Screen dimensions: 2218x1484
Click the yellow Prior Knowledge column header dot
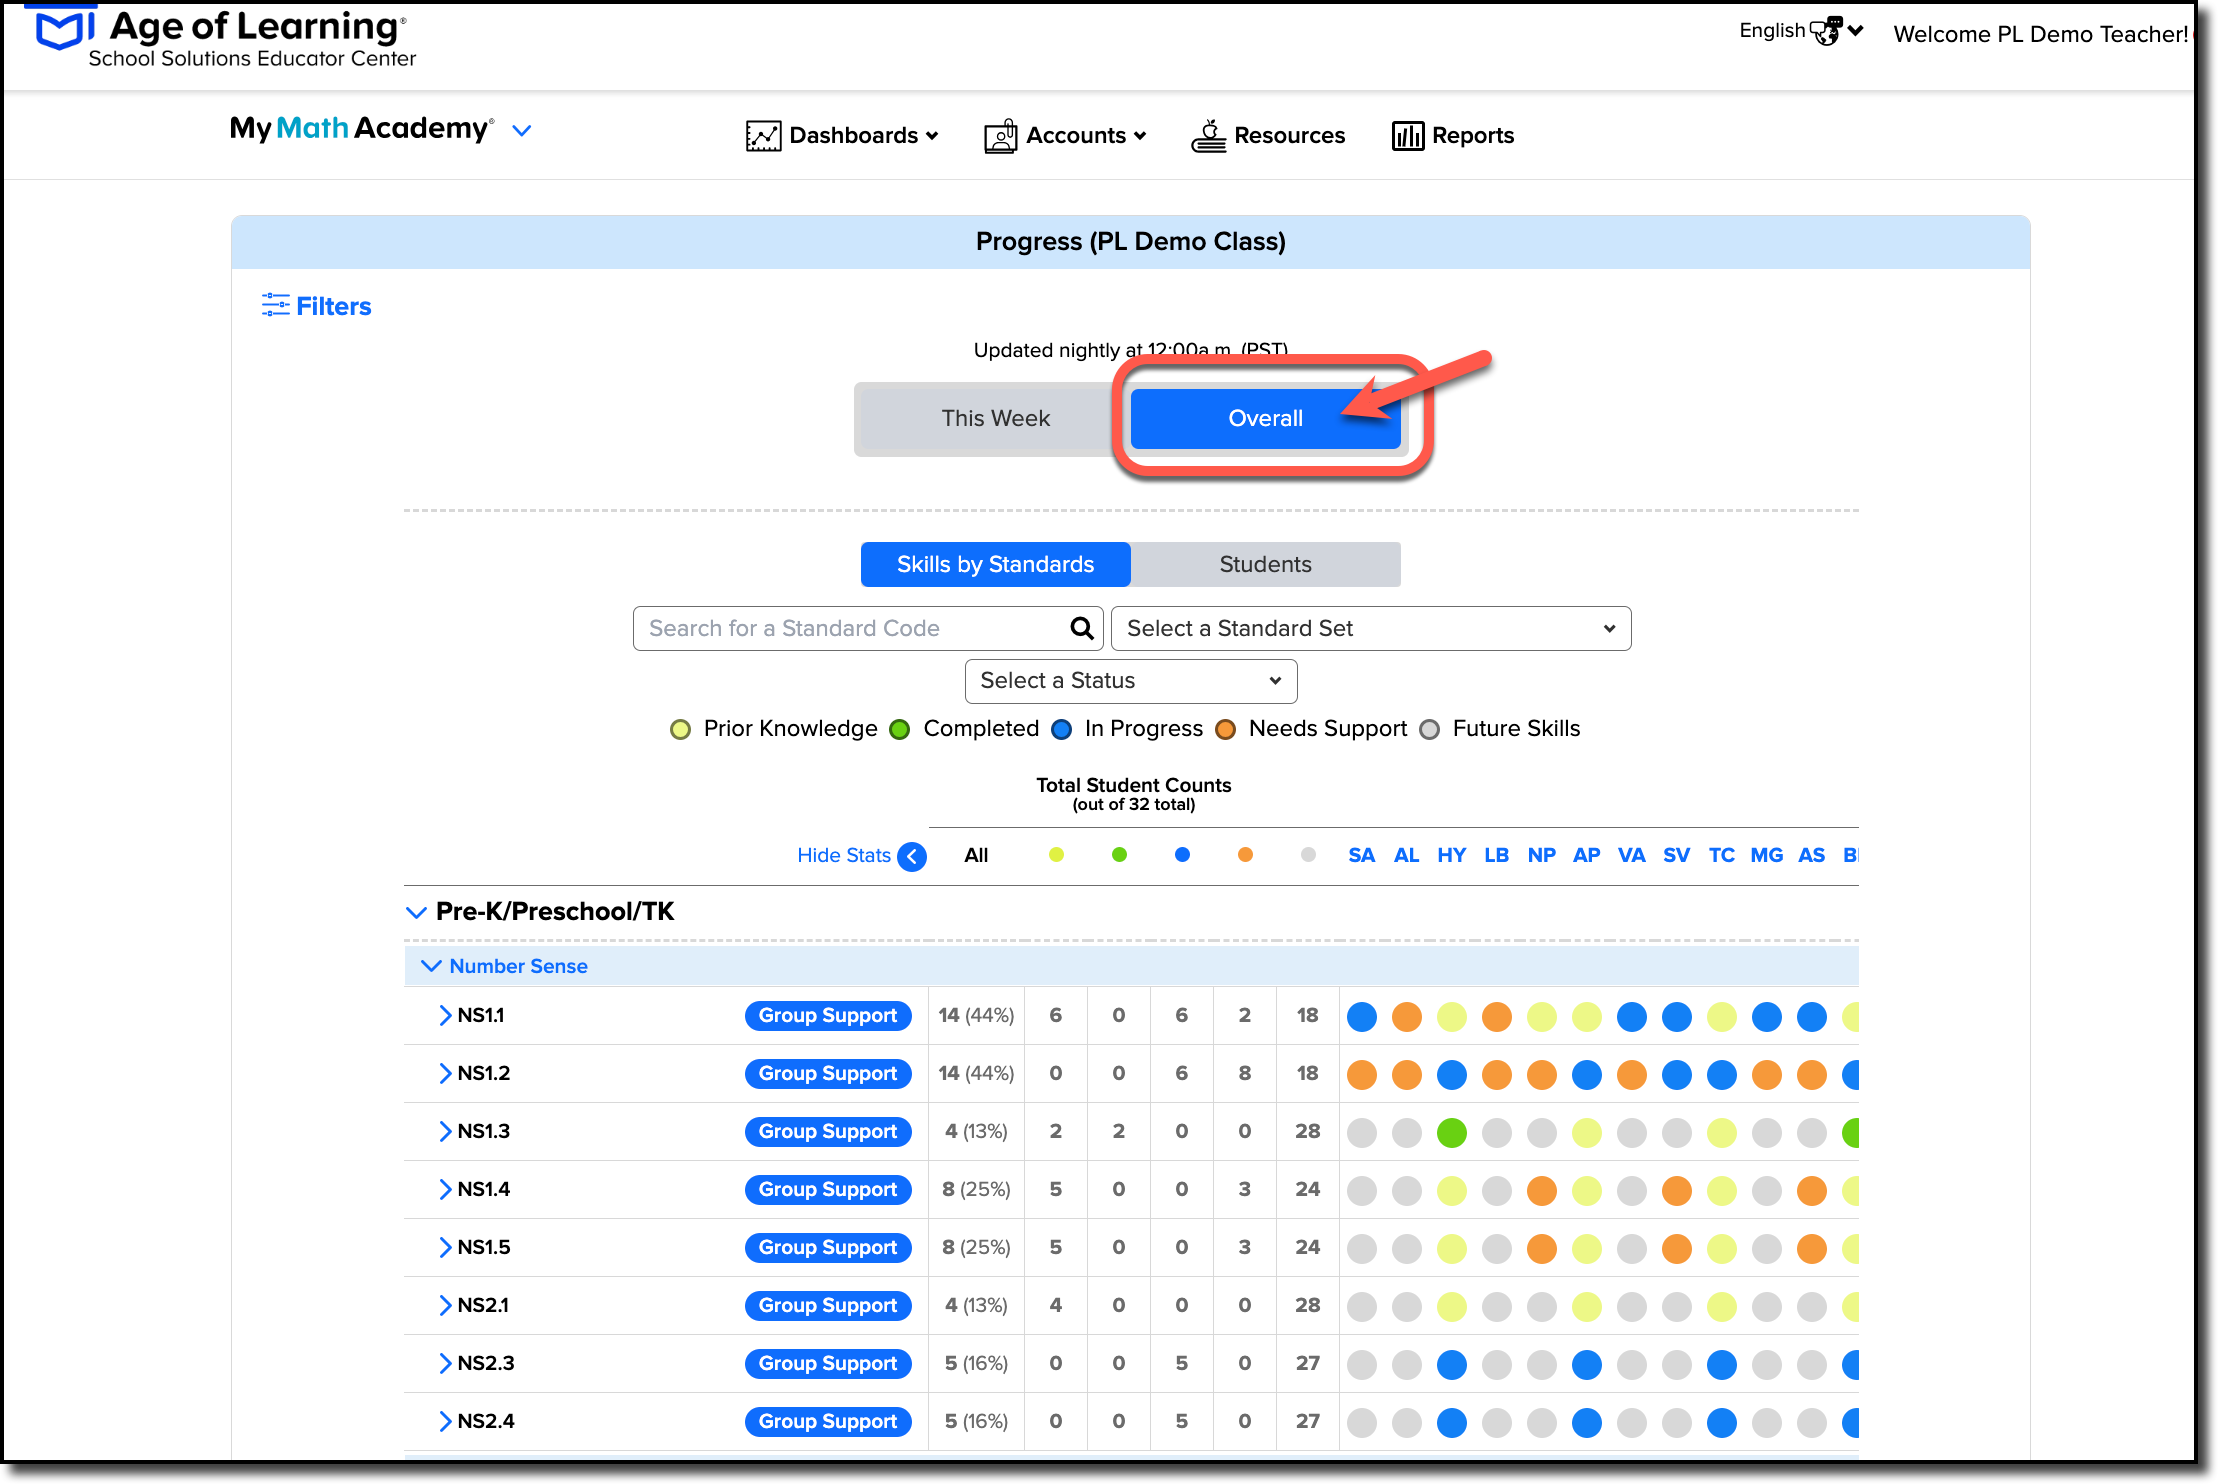(x=1056, y=855)
